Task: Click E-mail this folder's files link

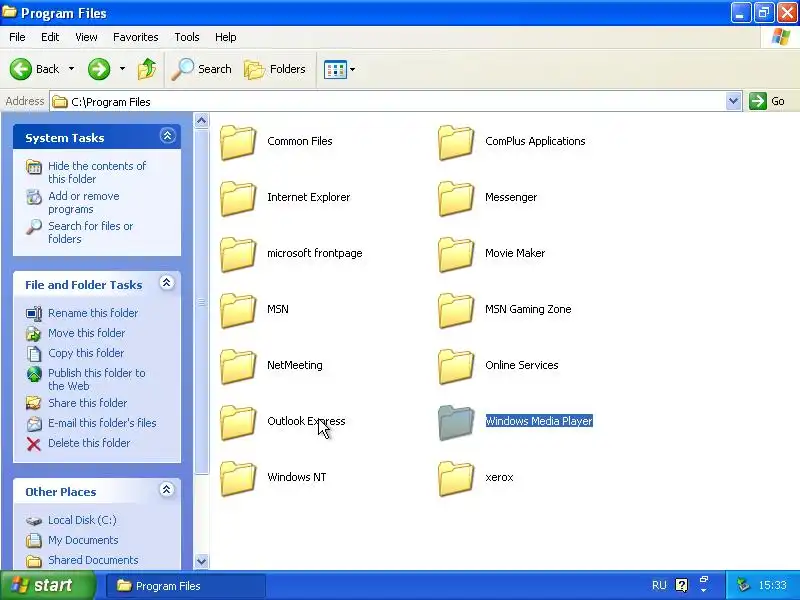Action: coord(102,423)
